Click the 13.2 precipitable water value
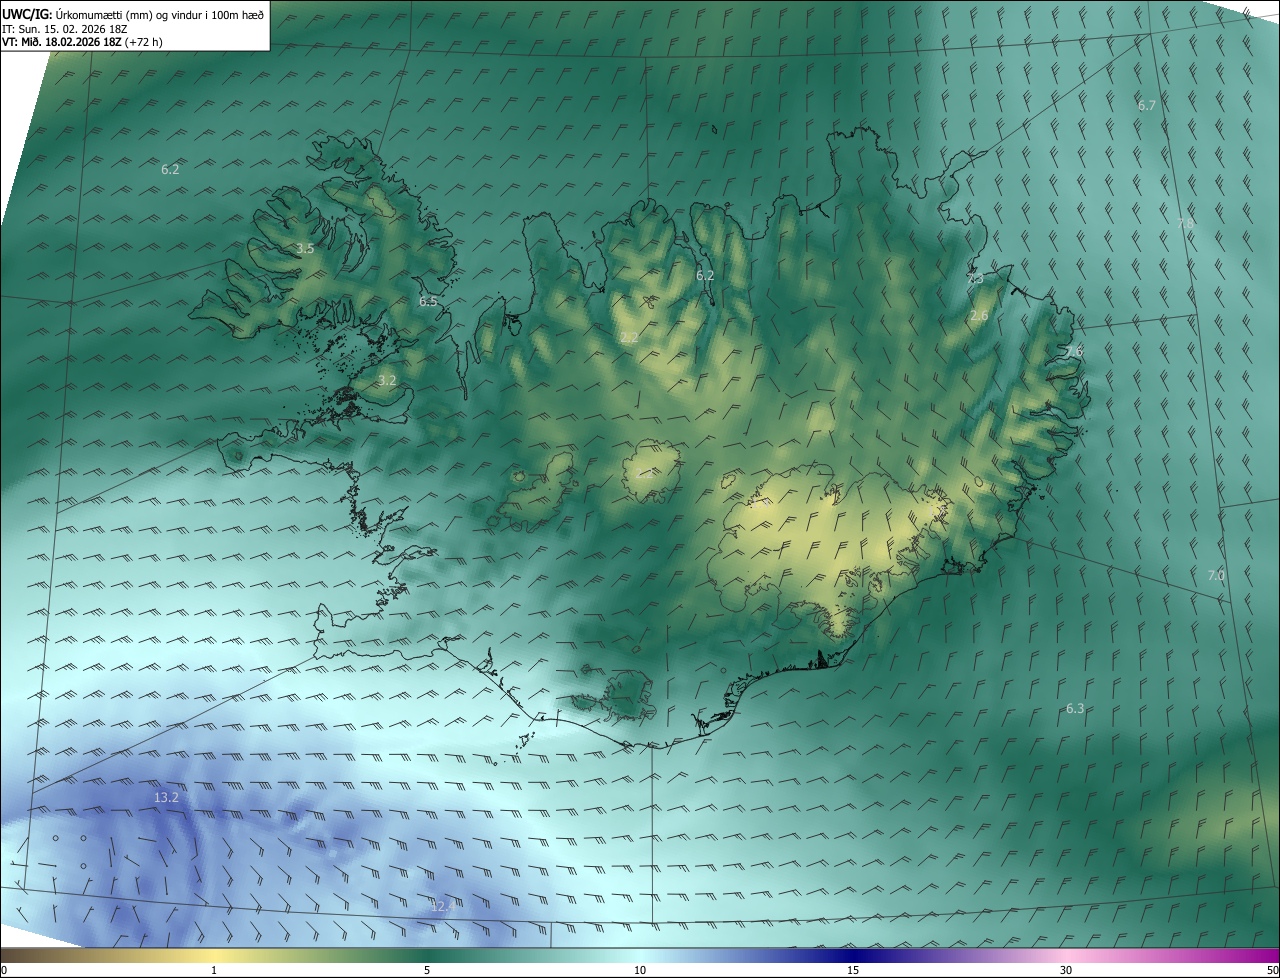 [166, 797]
